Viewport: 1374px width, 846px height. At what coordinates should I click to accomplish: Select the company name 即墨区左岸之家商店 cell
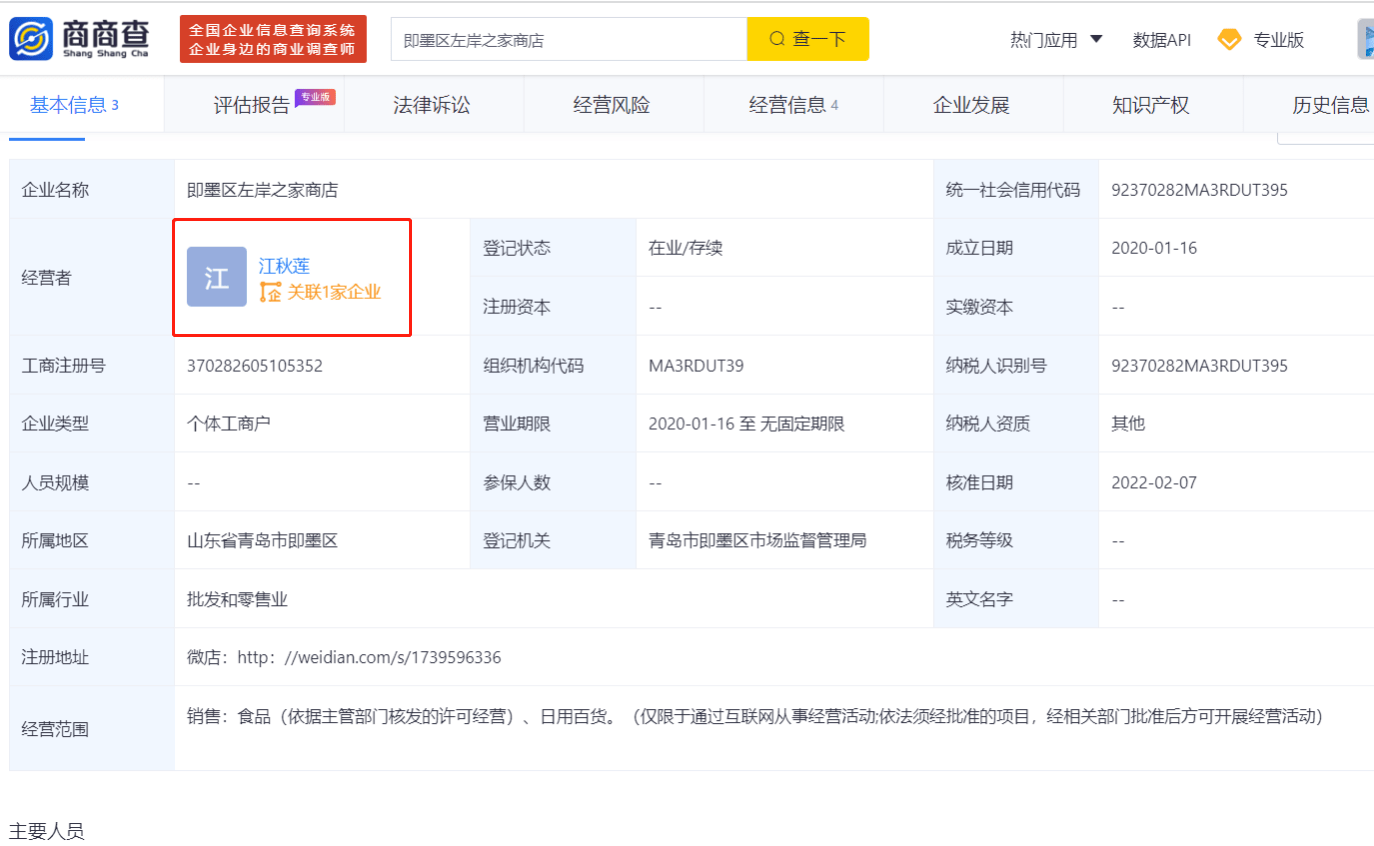tap(553, 189)
